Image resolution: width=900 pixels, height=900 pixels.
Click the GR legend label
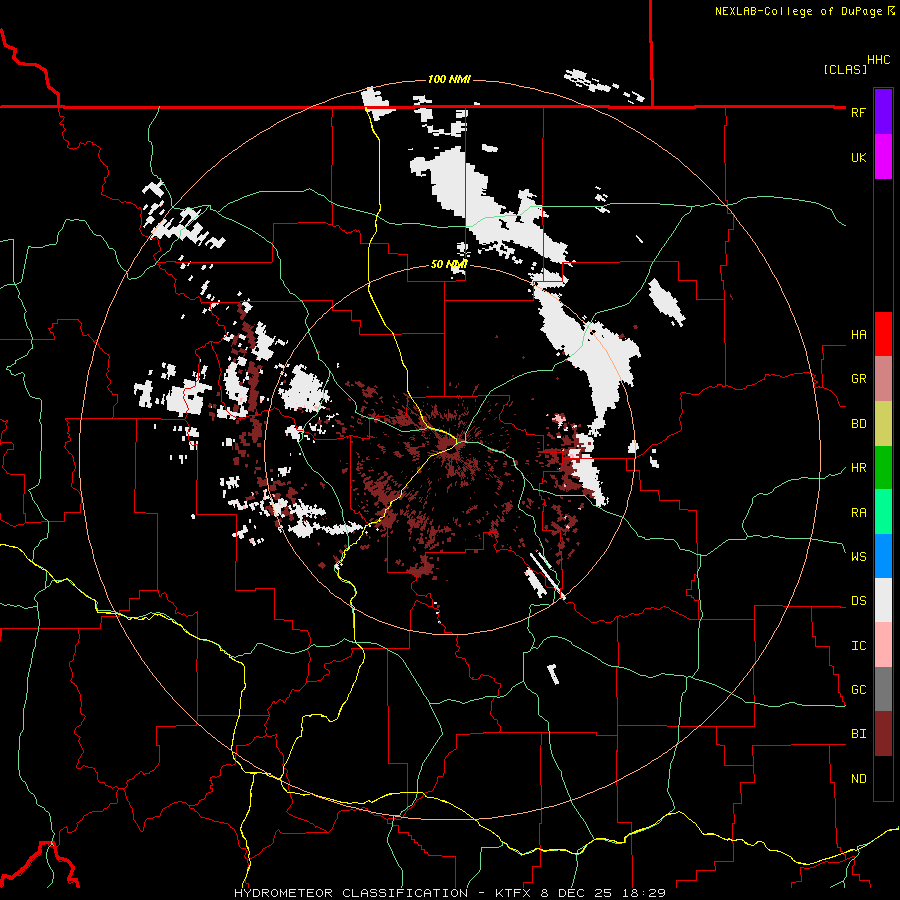858,379
